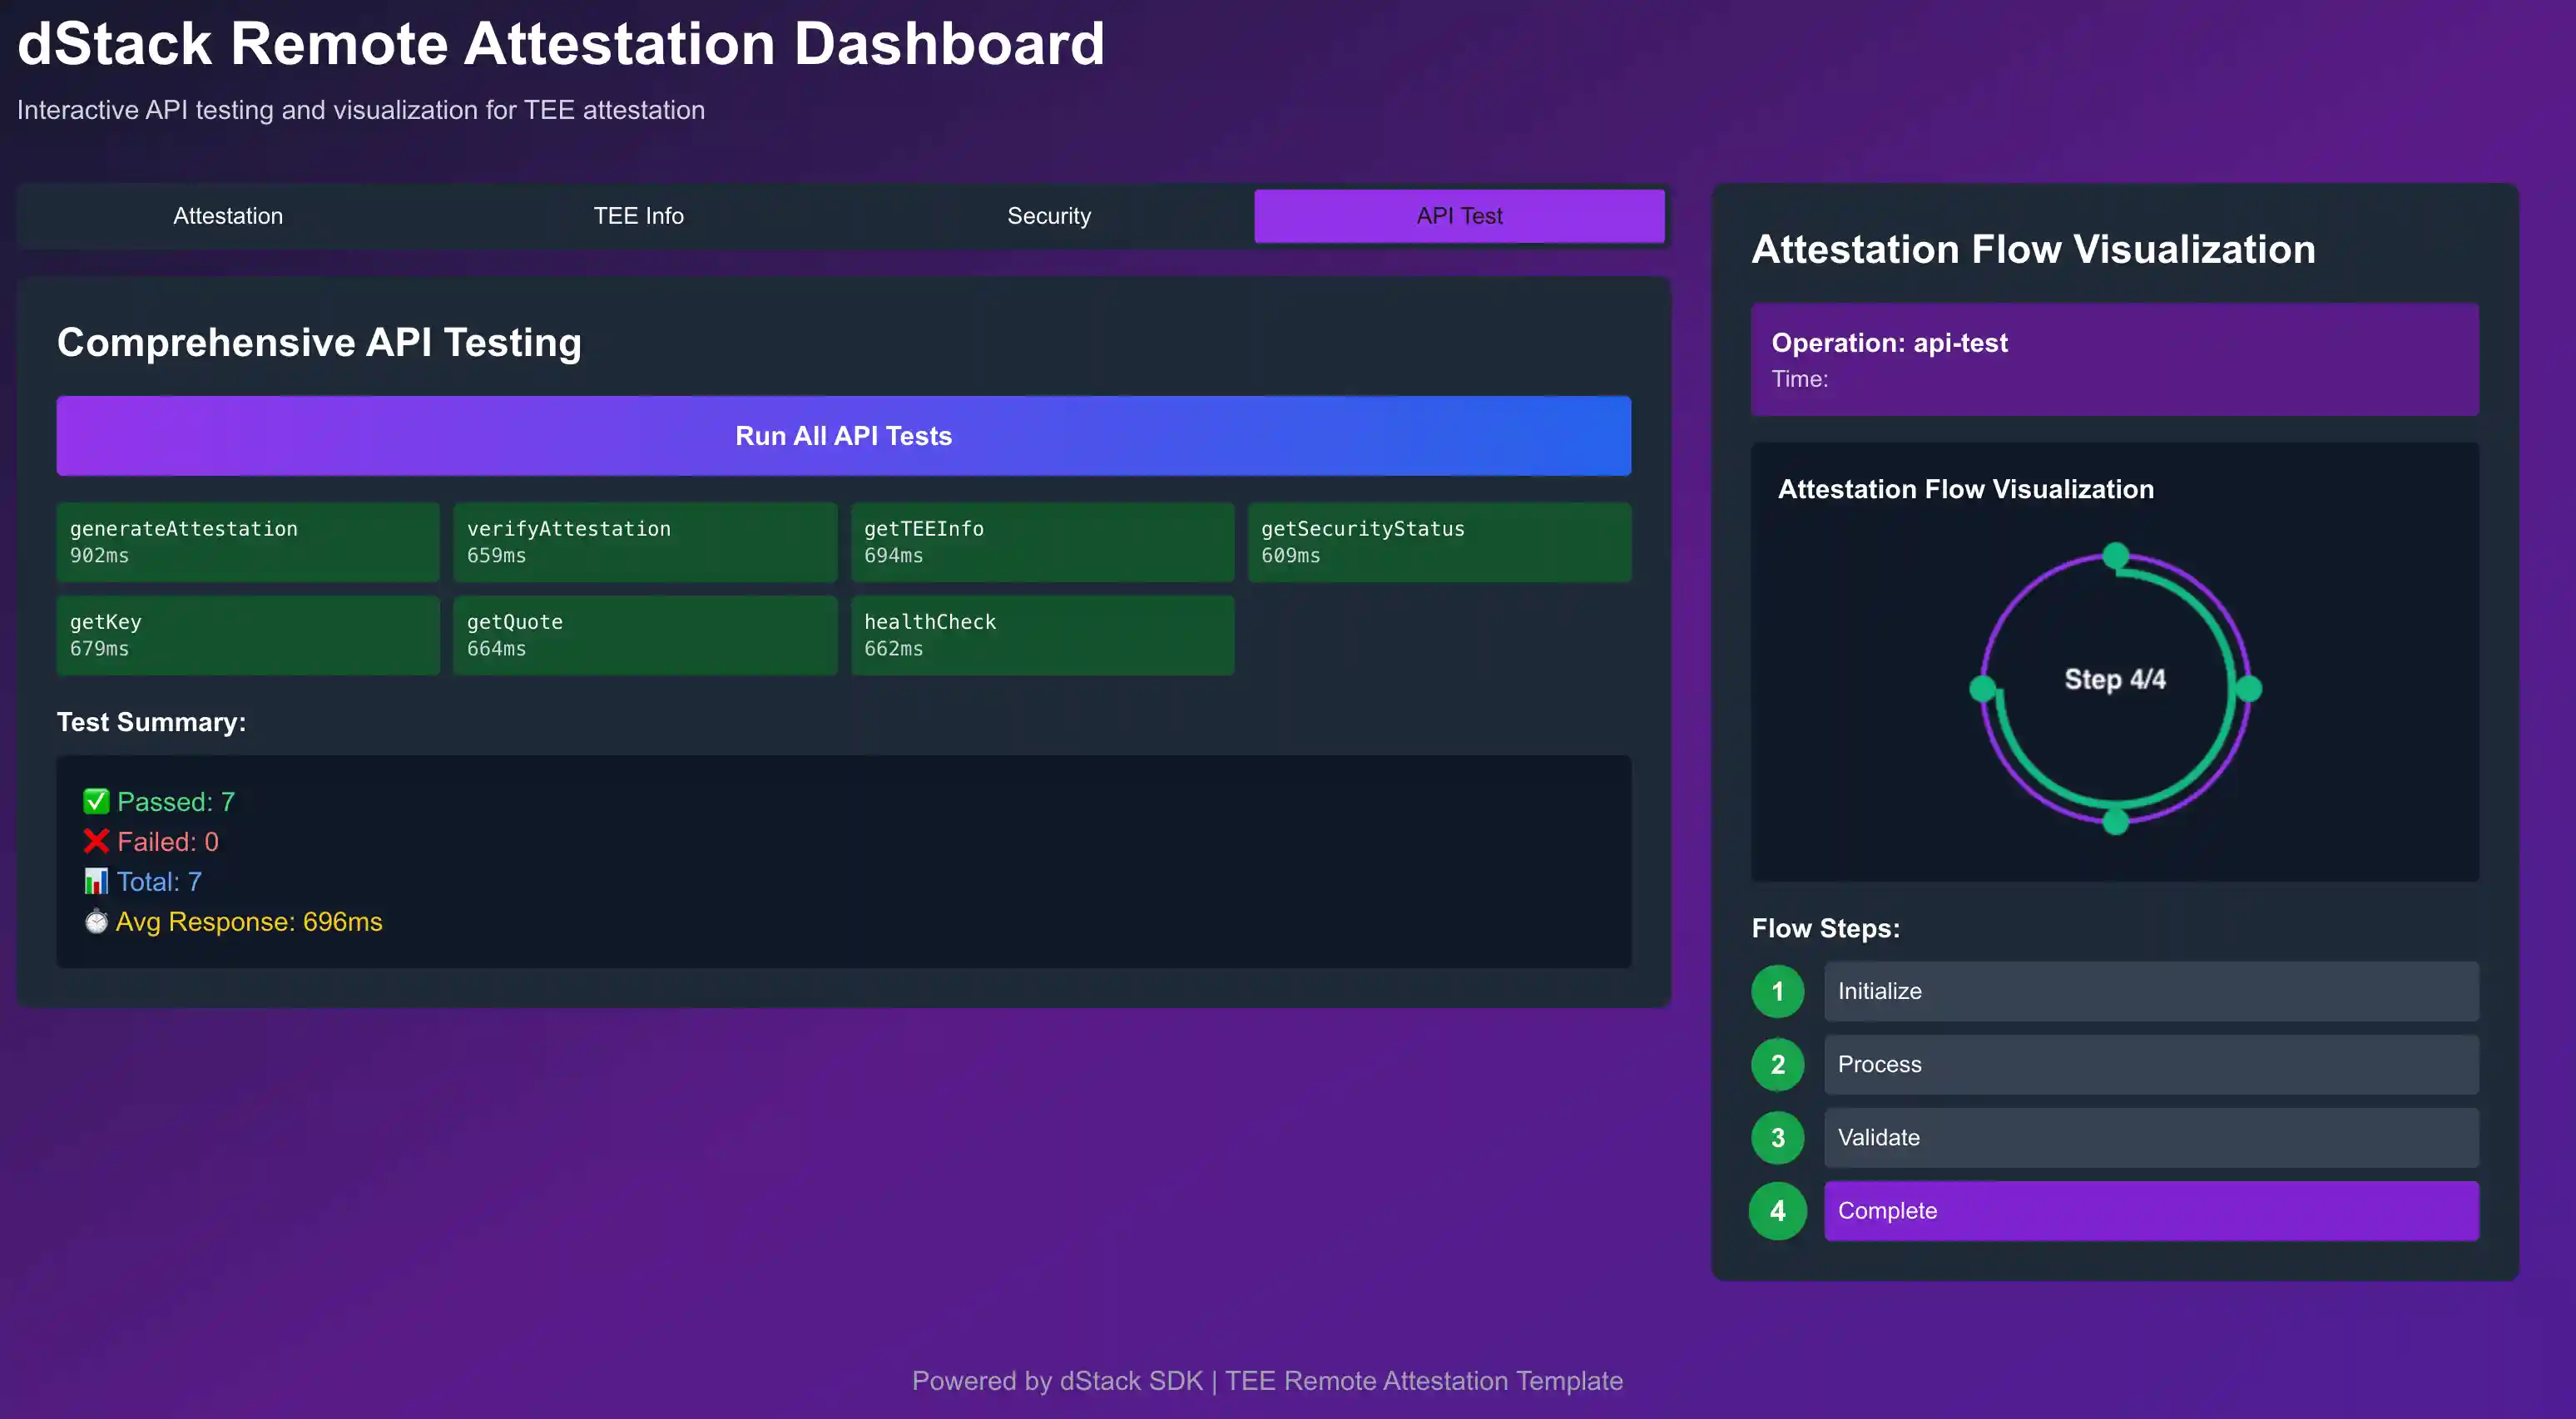Switch to the Attestation tab
The width and height of the screenshot is (2576, 1419).
[228, 215]
